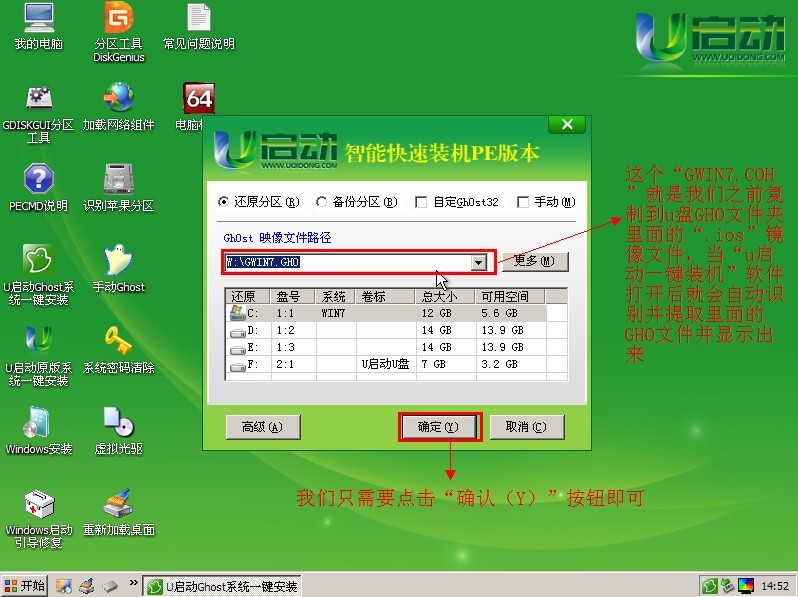
Task: Click 总大小 column header
Action: coord(446,296)
